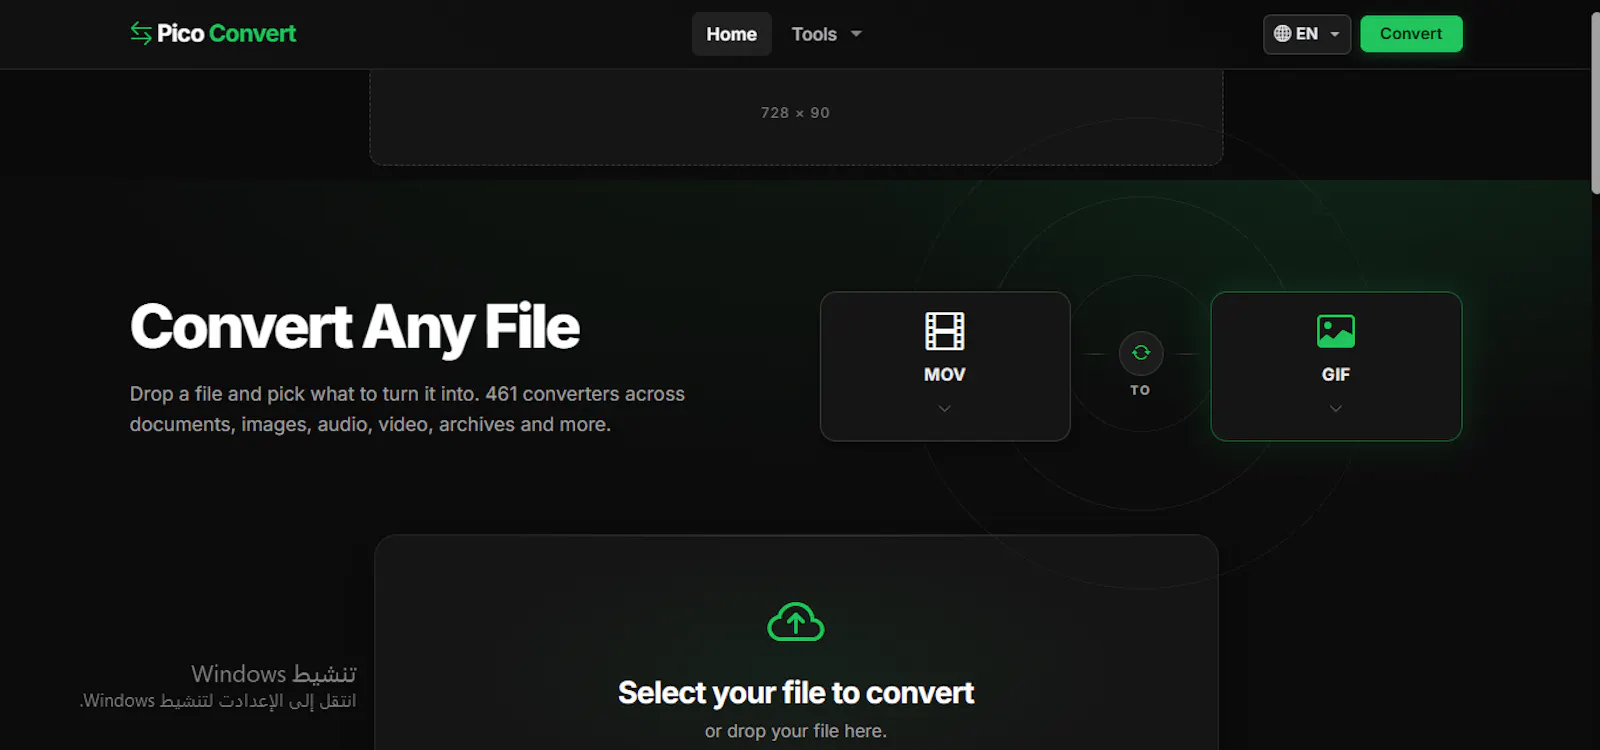This screenshot has height=750, width=1600.
Task: Click 'Select your file to convert' text
Action: (796, 693)
